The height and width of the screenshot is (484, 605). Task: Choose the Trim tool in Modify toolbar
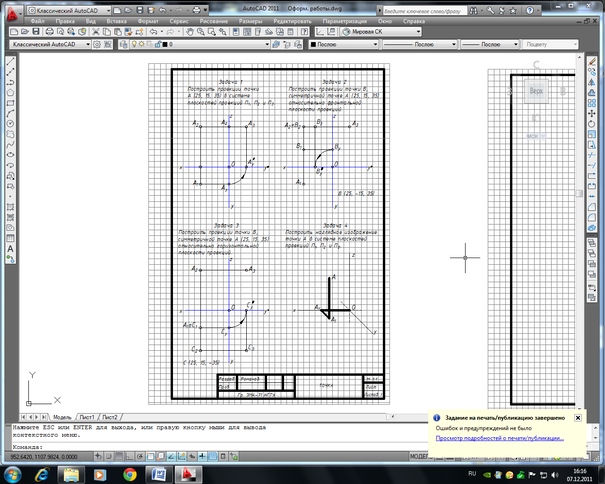pos(592,155)
